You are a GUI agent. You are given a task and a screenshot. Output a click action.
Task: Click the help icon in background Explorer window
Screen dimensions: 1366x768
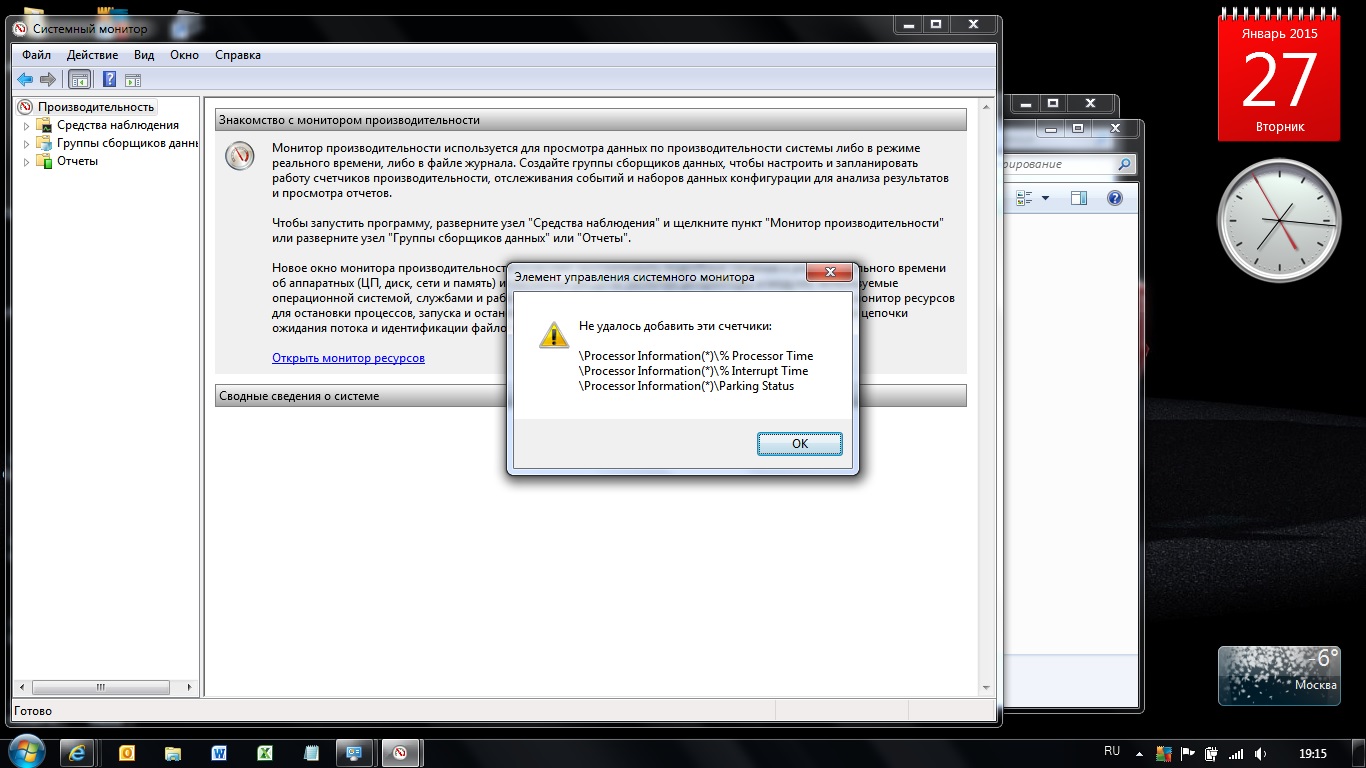pyautogui.click(x=1115, y=198)
